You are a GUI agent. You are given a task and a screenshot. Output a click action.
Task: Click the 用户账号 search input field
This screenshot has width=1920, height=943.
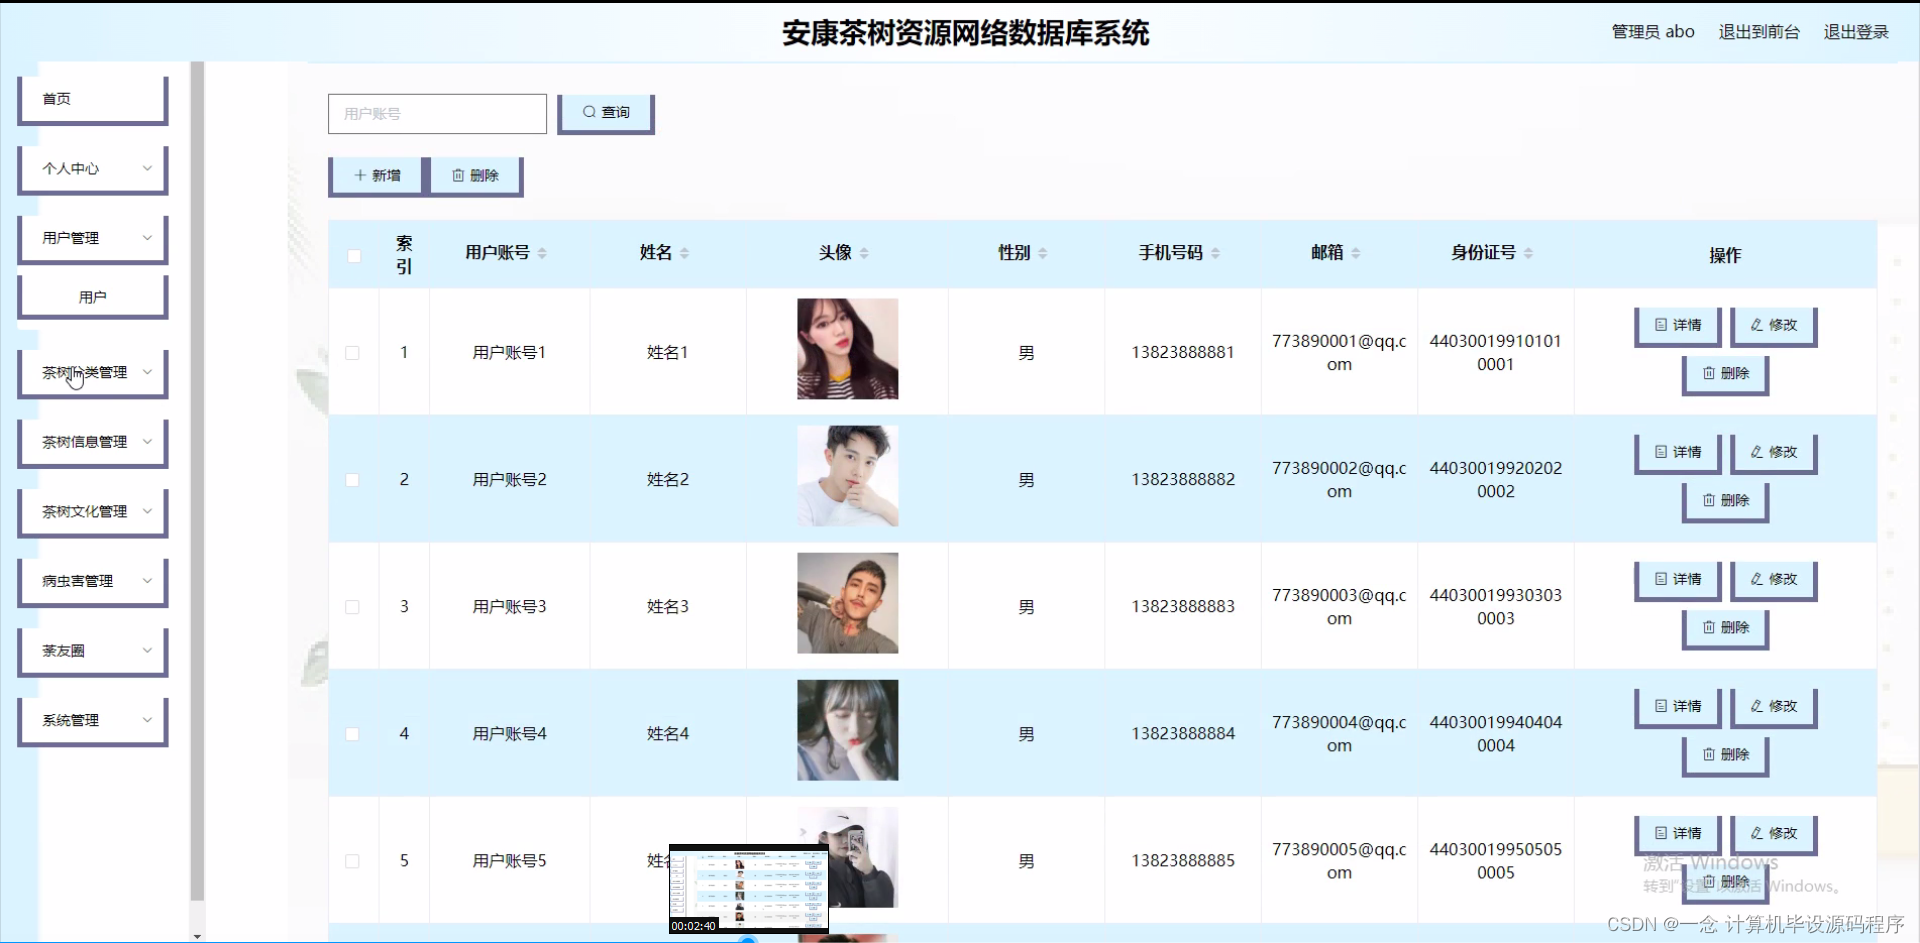point(437,113)
